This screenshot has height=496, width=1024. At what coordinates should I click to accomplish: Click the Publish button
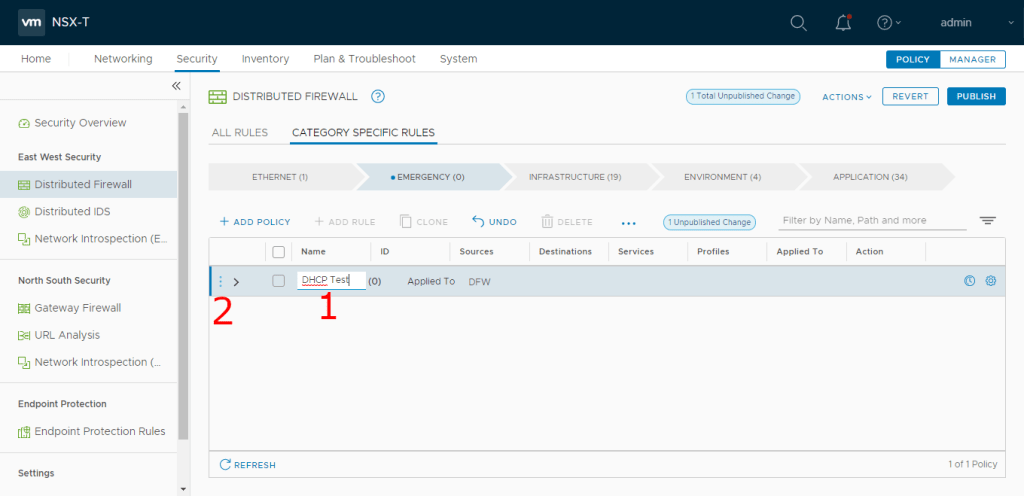tap(975, 97)
